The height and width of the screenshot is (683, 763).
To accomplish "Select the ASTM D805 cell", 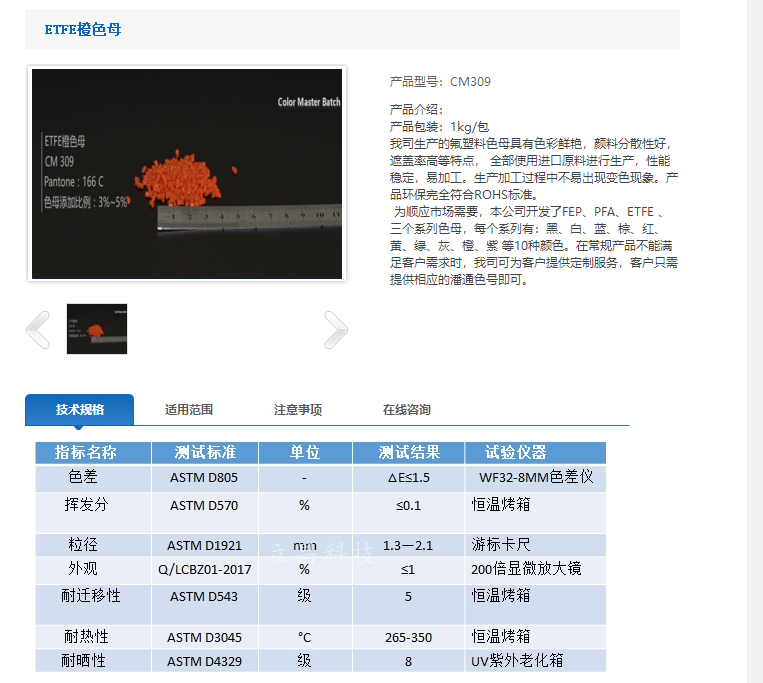I will coord(204,478).
